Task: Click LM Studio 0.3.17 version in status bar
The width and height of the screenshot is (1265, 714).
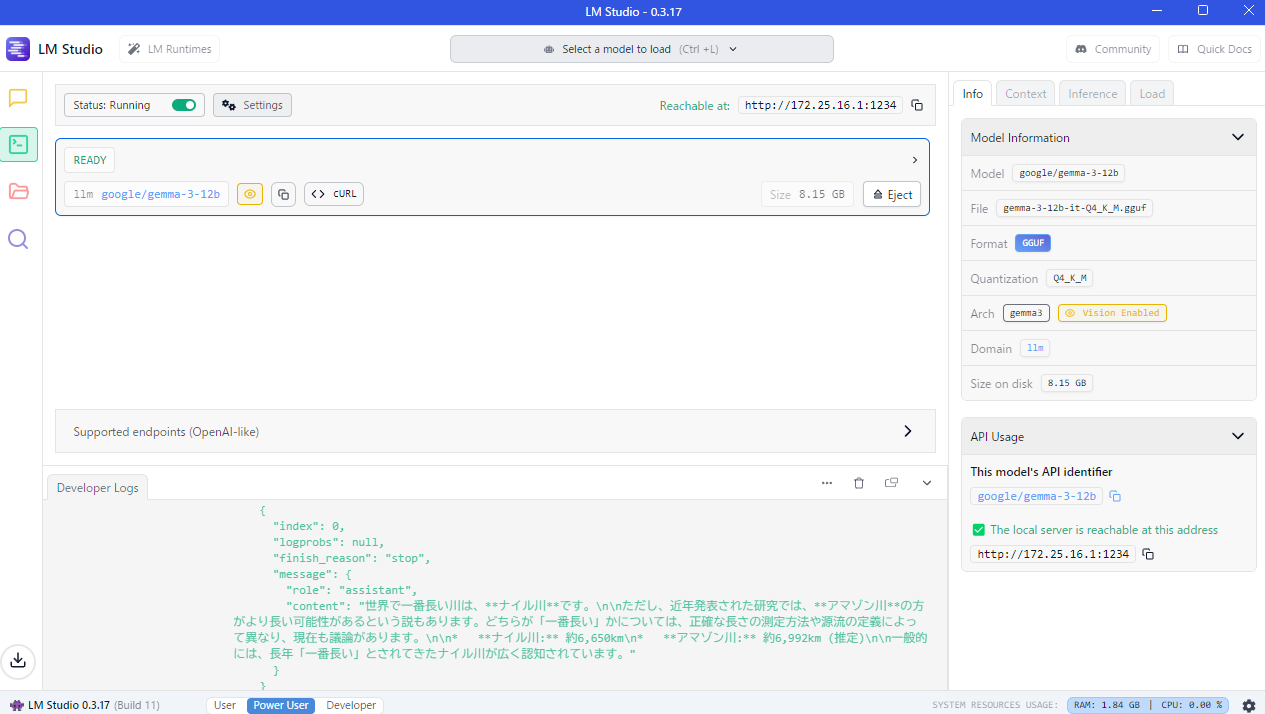Action: 68,705
